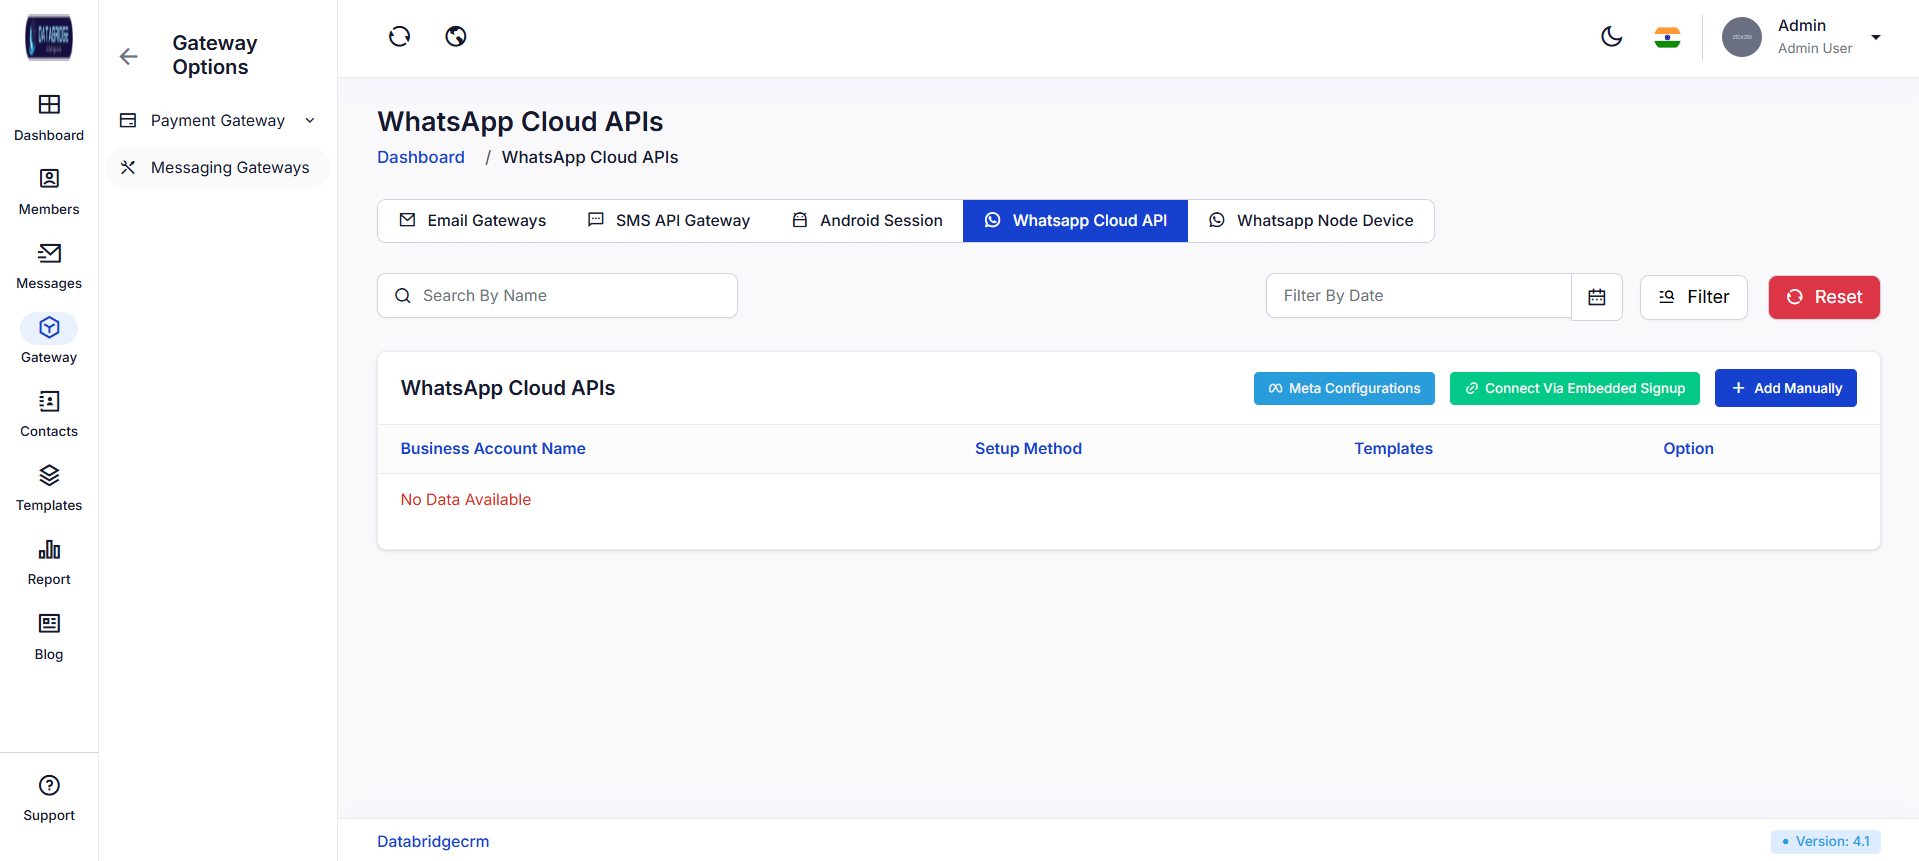Click the Search By Name field

557,296
